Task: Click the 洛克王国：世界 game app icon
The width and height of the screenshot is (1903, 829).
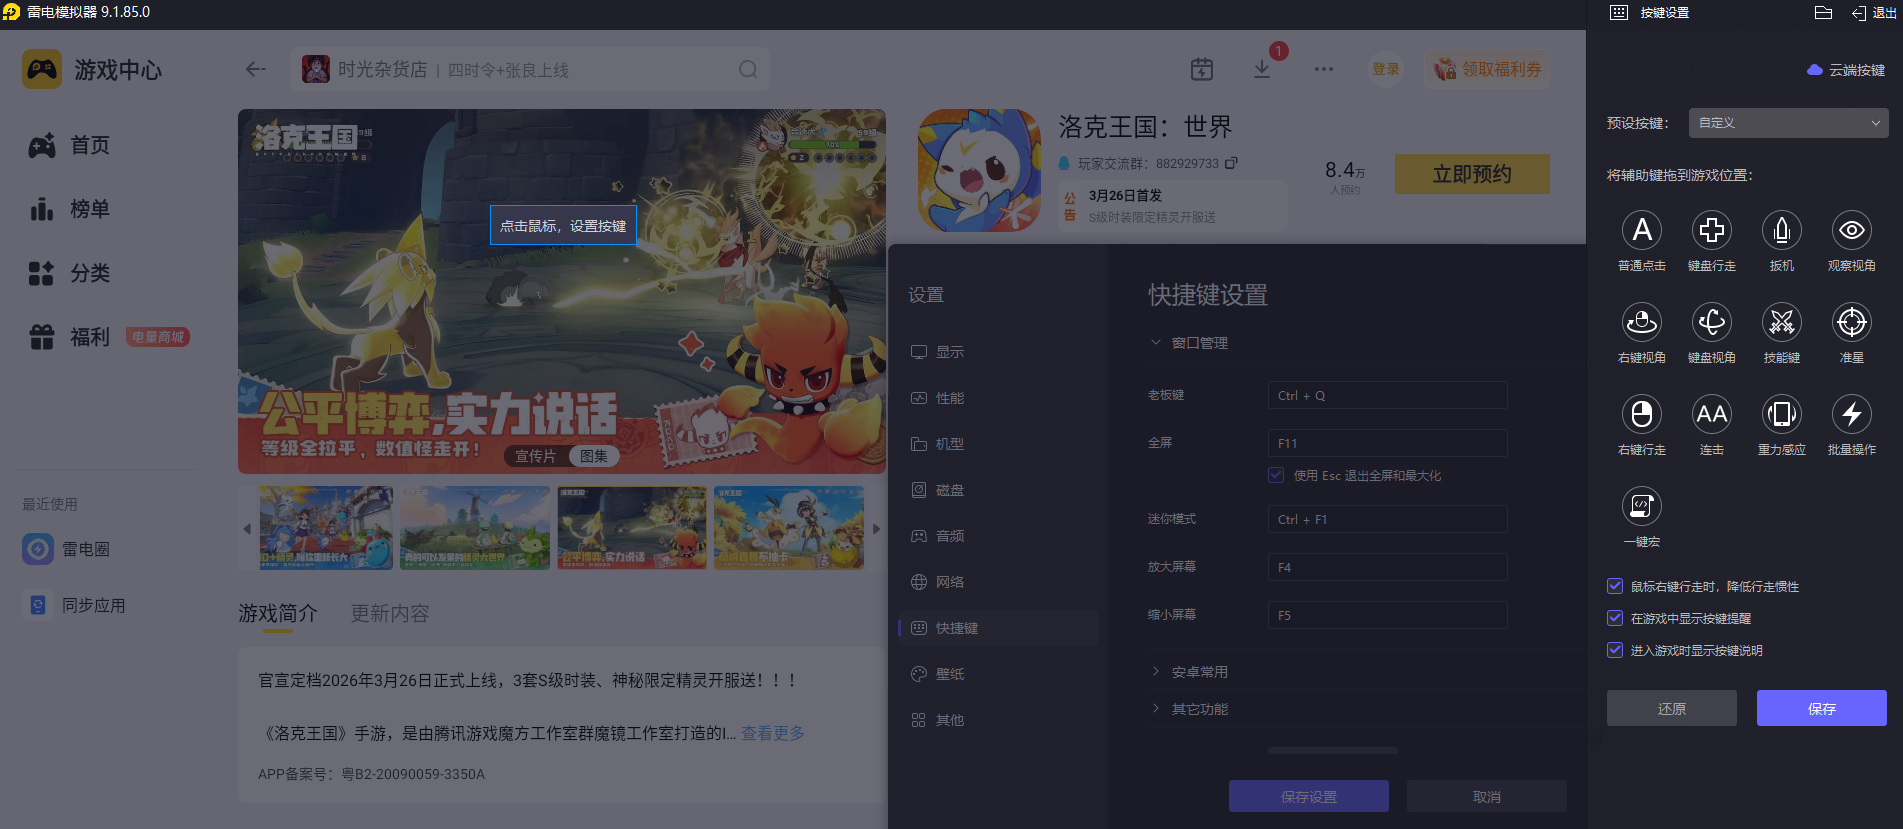Action: 979,170
